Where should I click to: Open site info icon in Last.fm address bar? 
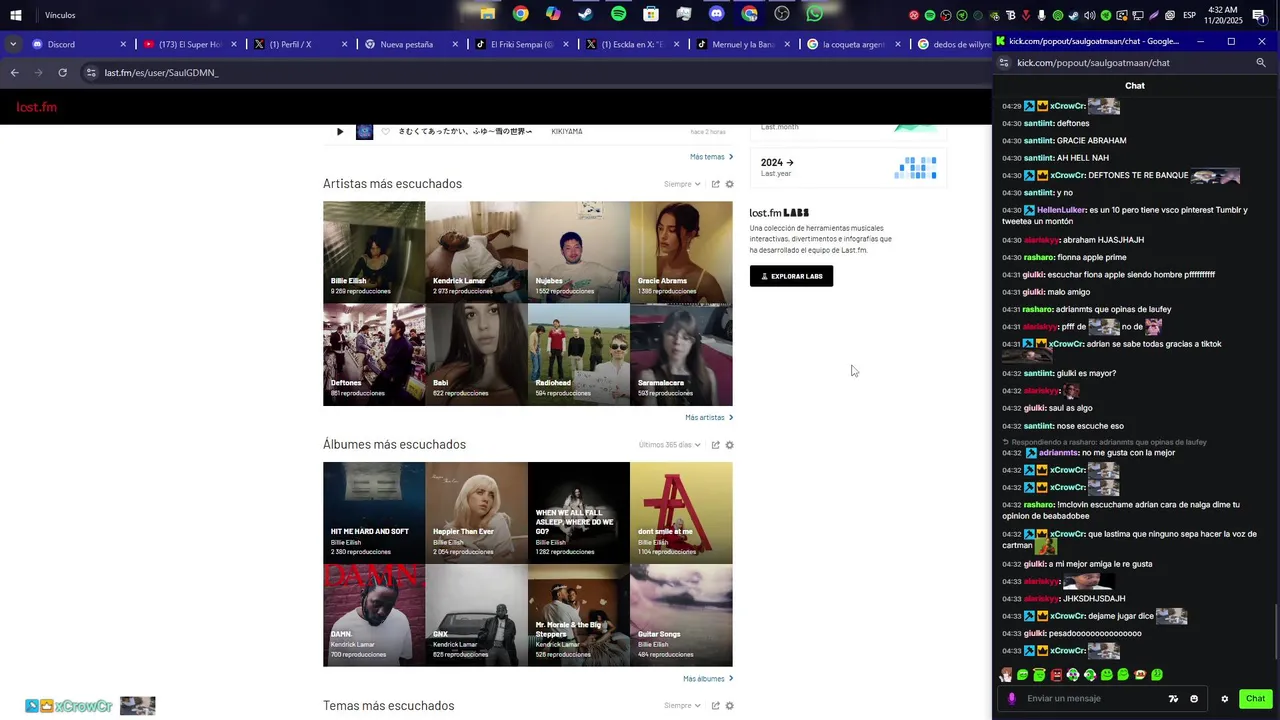tap(91, 73)
